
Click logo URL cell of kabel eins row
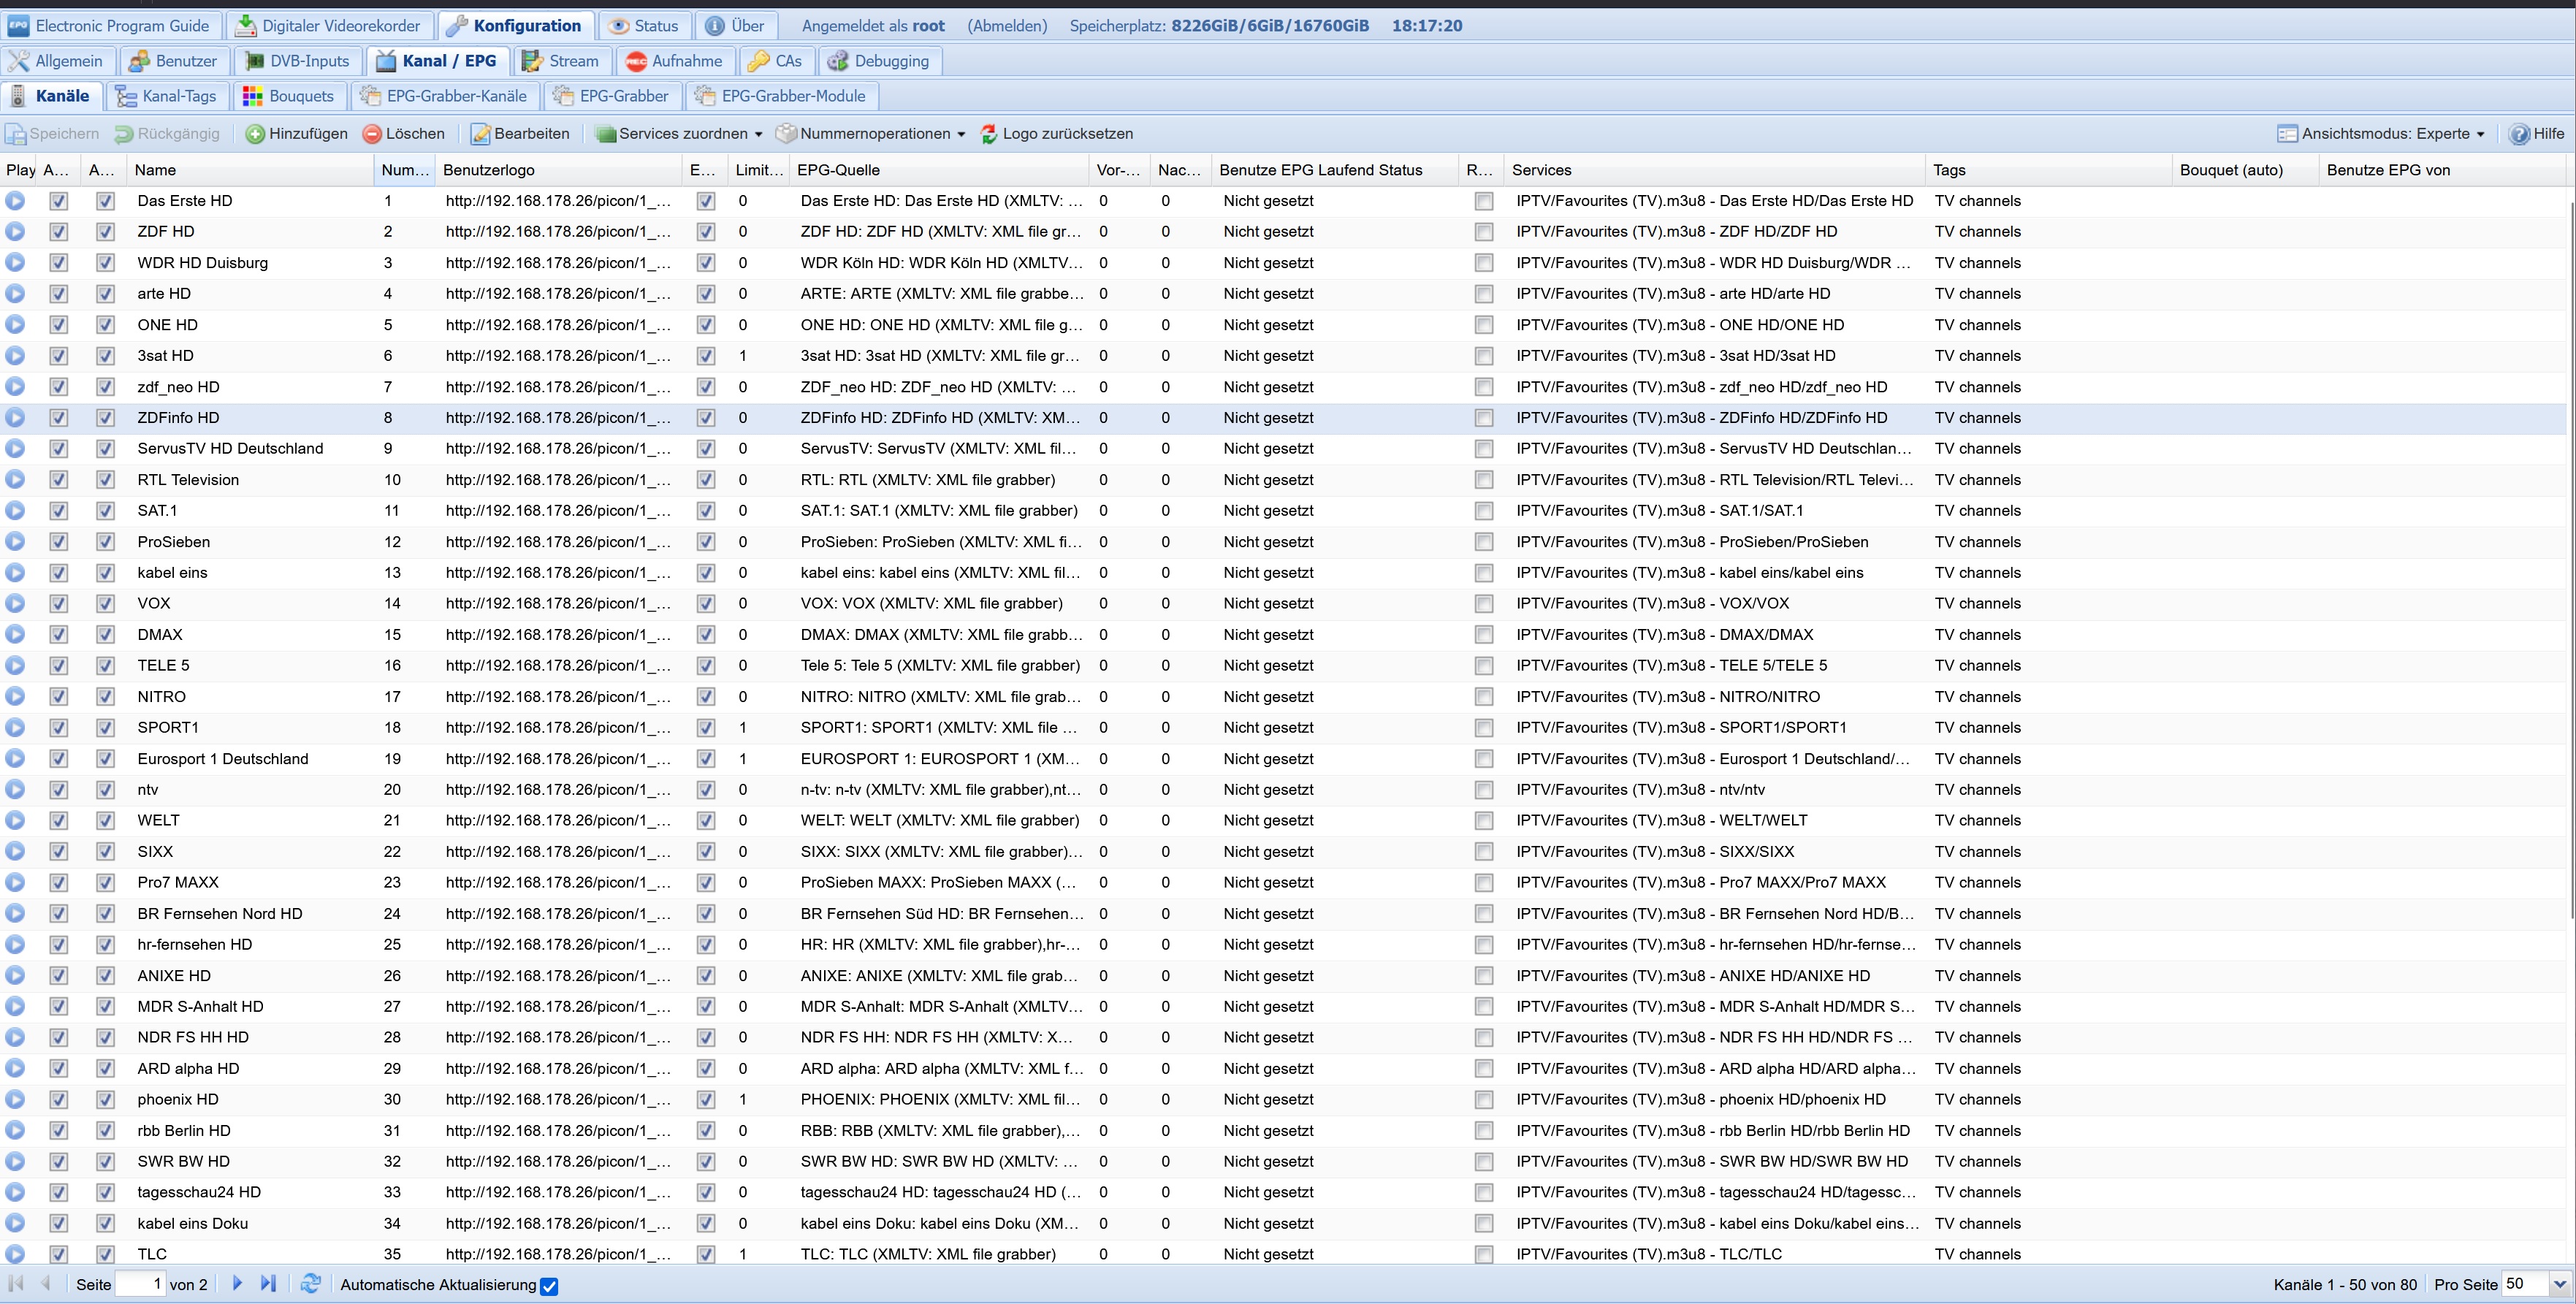[559, 573]
